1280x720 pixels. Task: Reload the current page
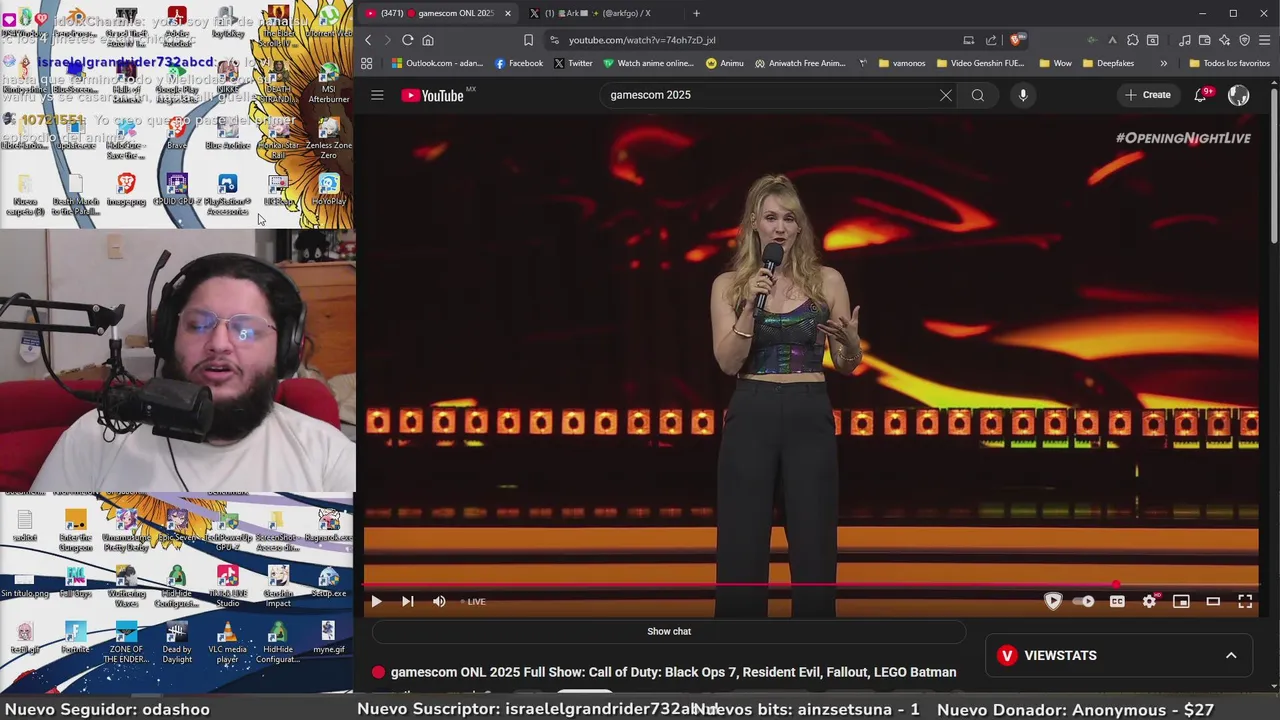tap(407, 40)
